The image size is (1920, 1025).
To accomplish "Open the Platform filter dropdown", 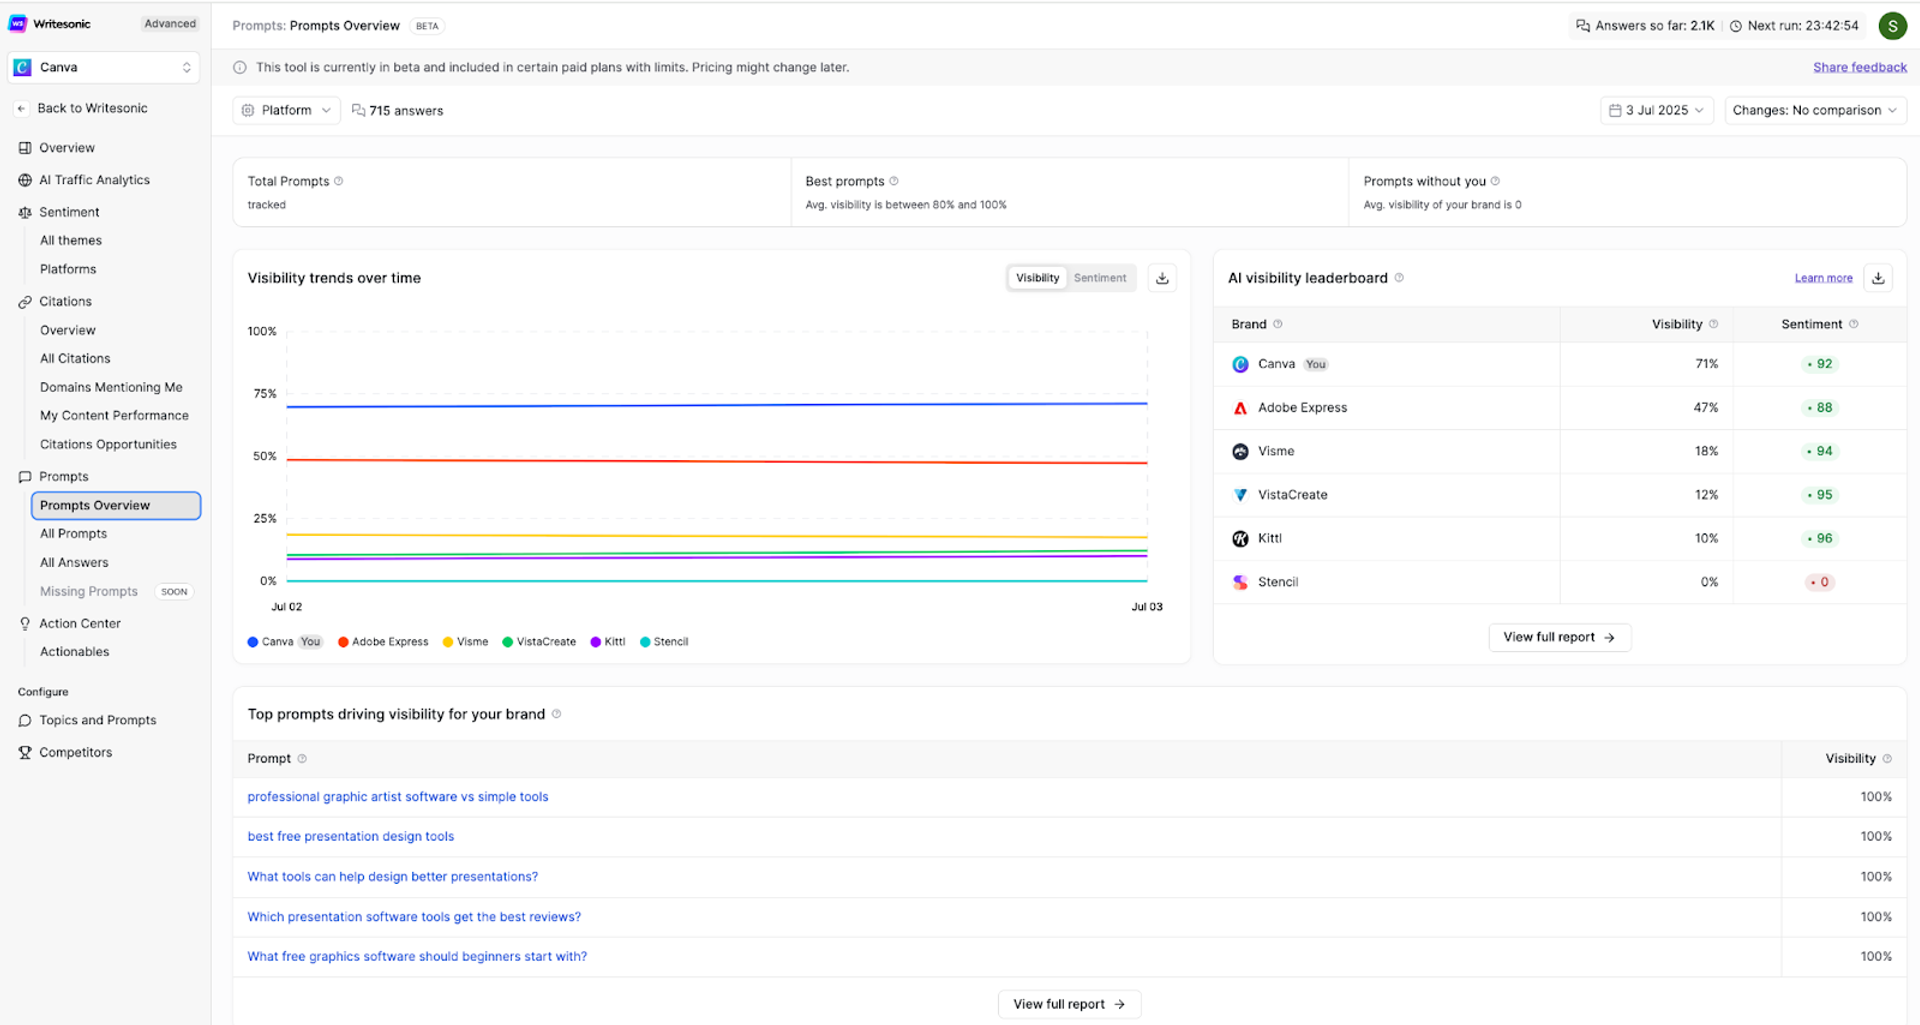I will (x=286, y=110).
